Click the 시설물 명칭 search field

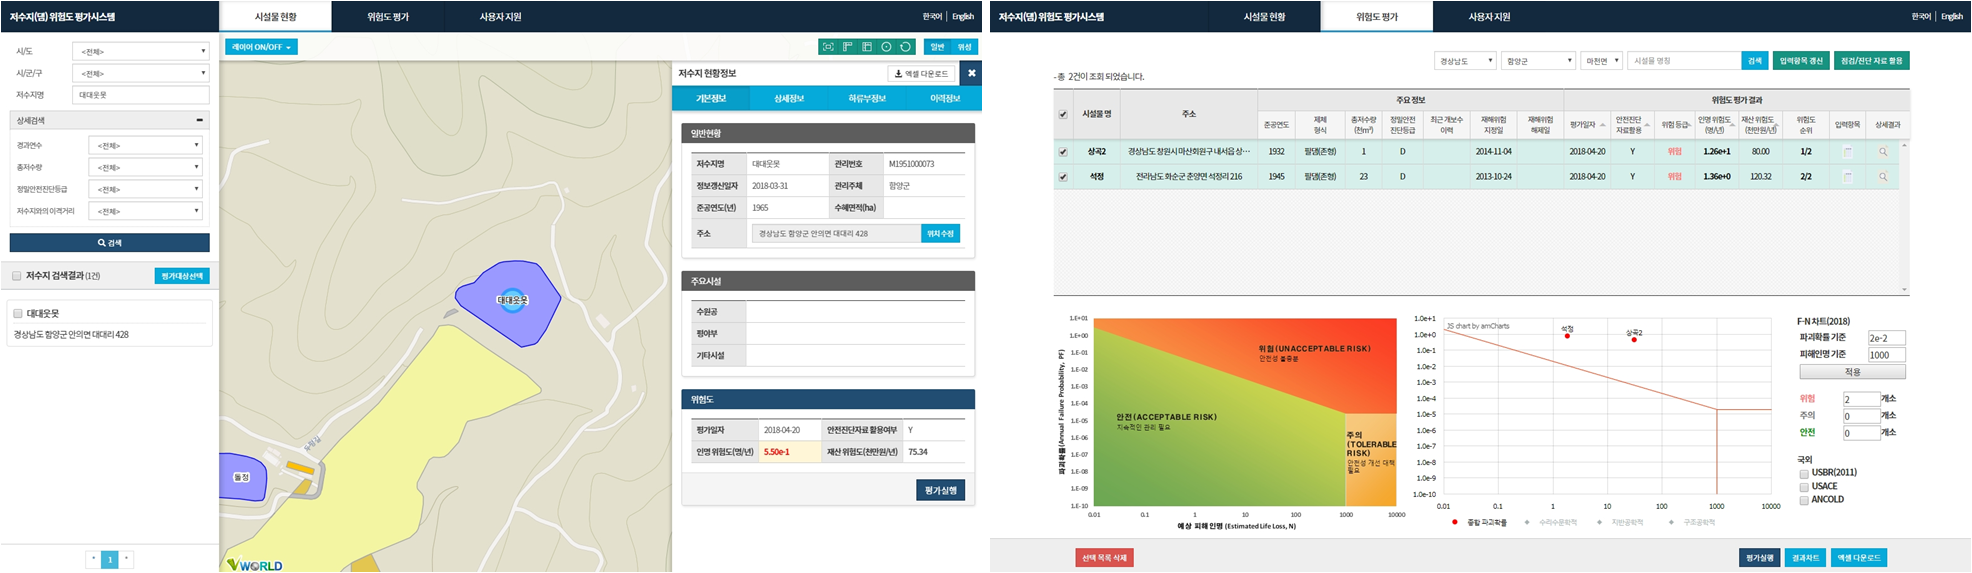point(1684,61)
